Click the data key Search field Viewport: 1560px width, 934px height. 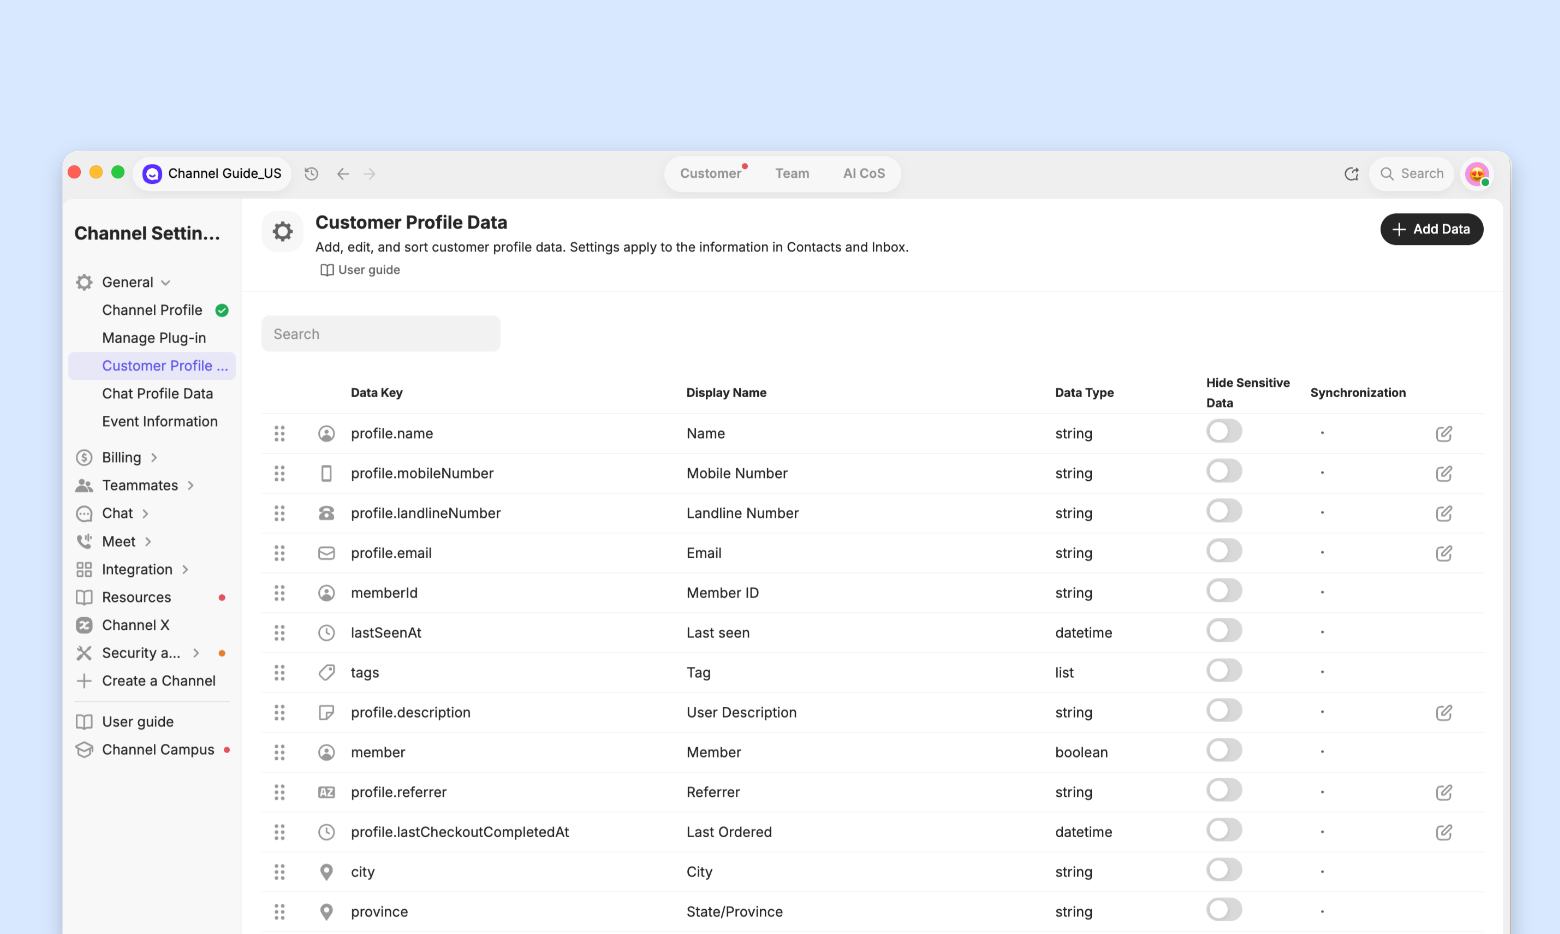(x=381, y=334)
